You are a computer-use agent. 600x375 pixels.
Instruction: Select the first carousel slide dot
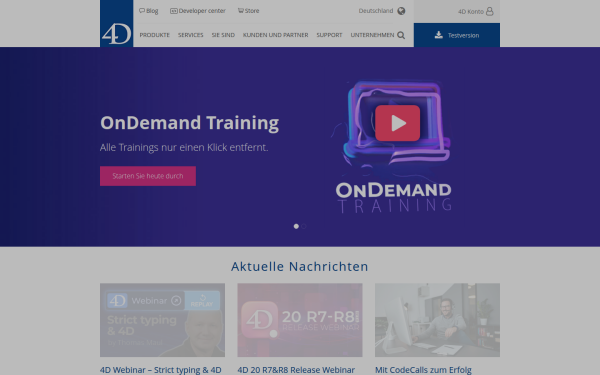tap(296, 227)
